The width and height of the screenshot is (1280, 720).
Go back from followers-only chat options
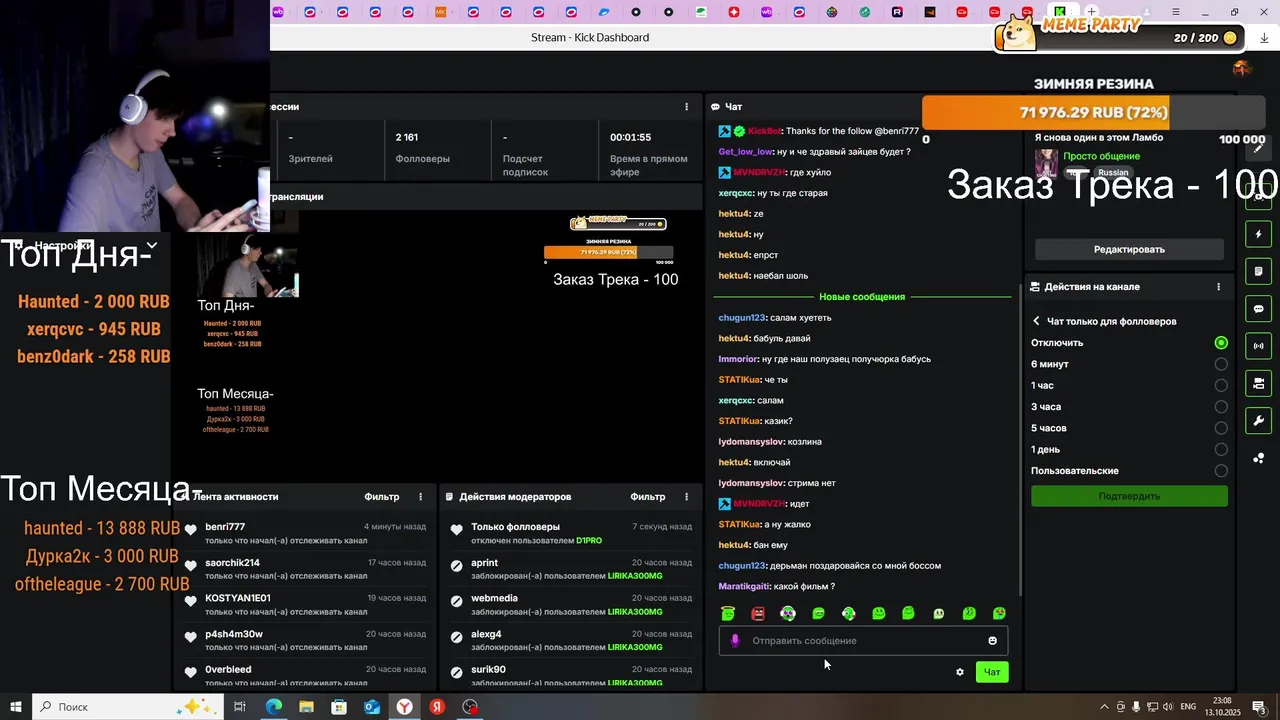[x=1036, y=321]
